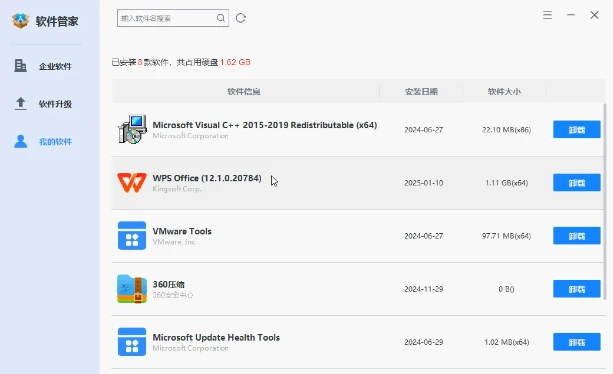The width and height of the screenshot is (613, 374).
Task: Sort by 安装日期 column header
Action: coord(421,91)
